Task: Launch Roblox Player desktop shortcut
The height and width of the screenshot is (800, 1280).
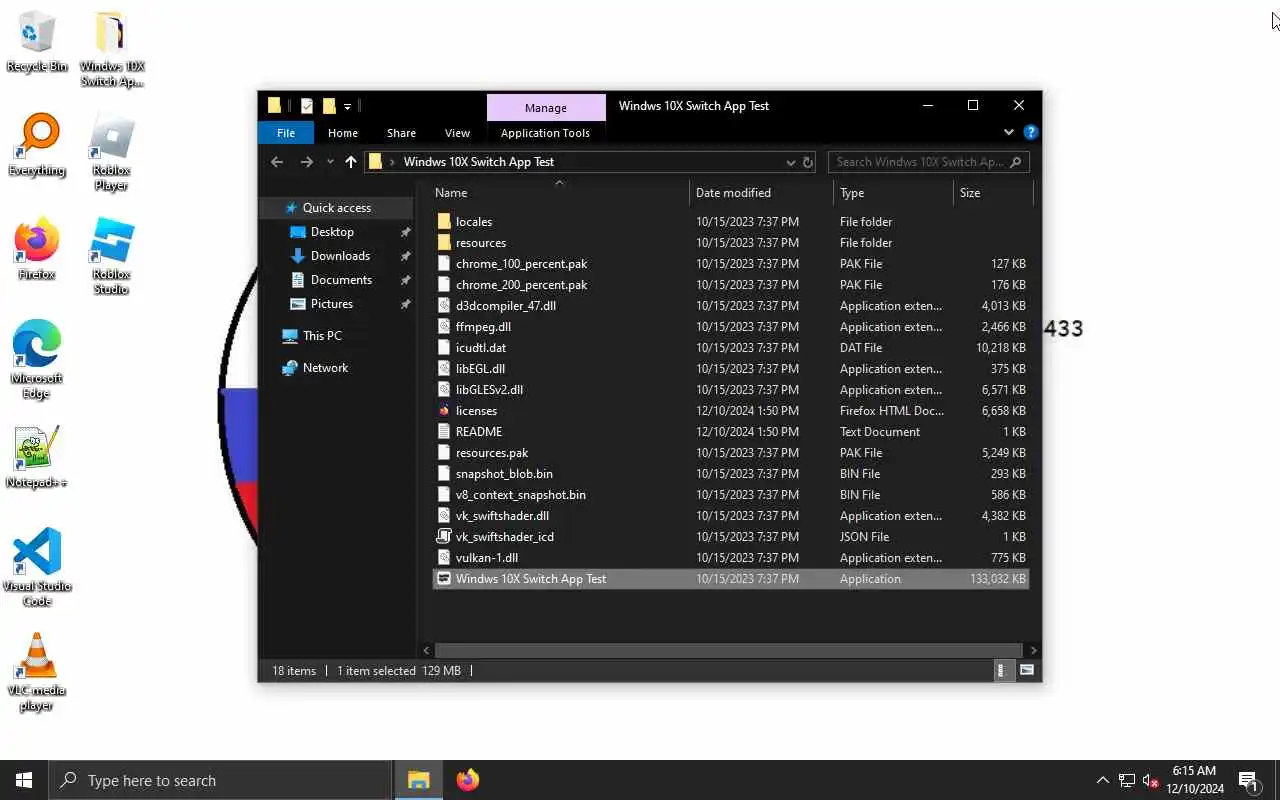Action: click(x=111, y=153)
